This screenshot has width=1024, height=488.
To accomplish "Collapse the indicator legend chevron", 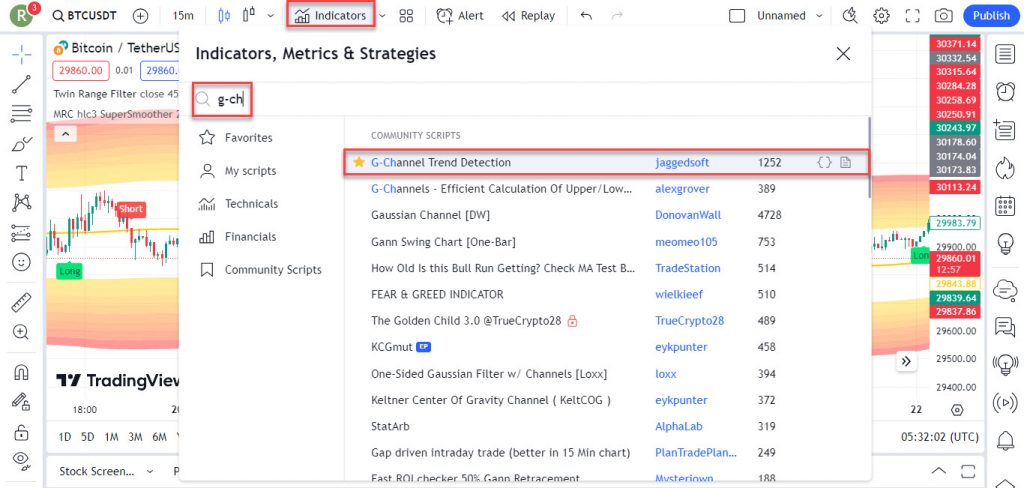I will click(65, 135).
